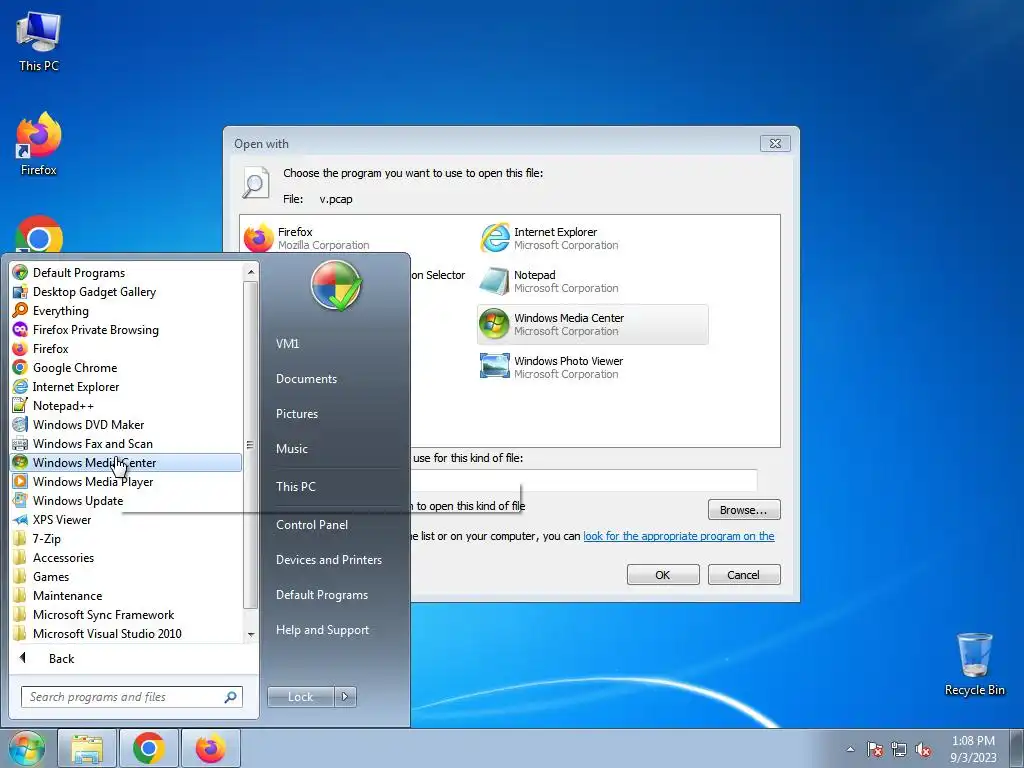Expand the Microsoft Visual Studio 2010 folder
1024x768 pixels.
click(107, 633)
